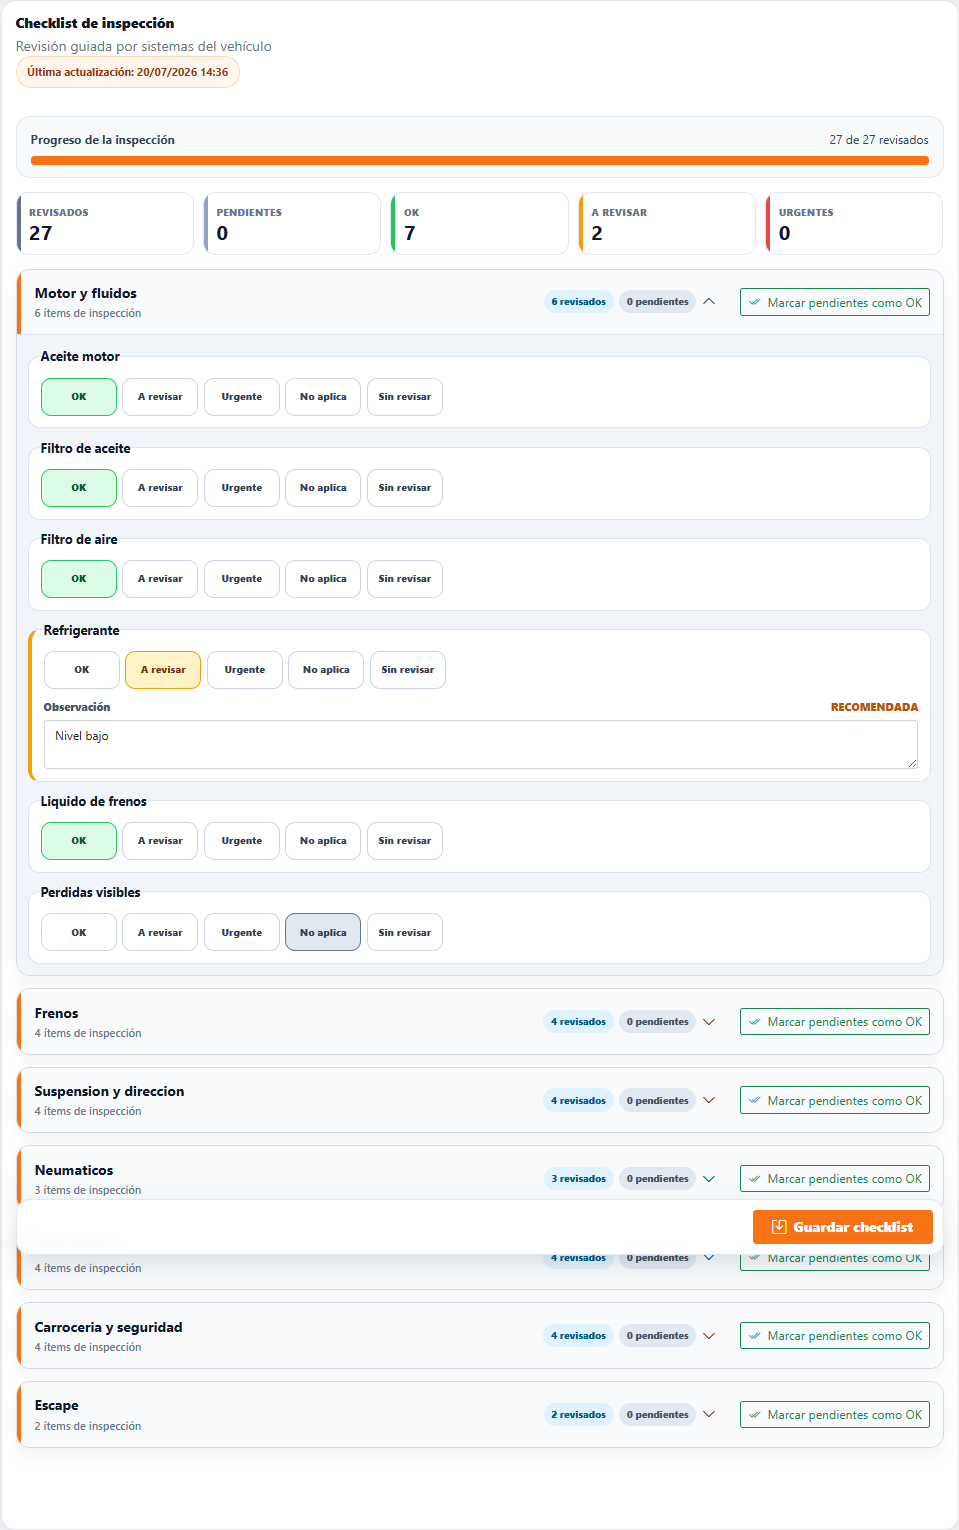Click the checkmark icon in Motor y fluidos button

(x=755, y=303)
